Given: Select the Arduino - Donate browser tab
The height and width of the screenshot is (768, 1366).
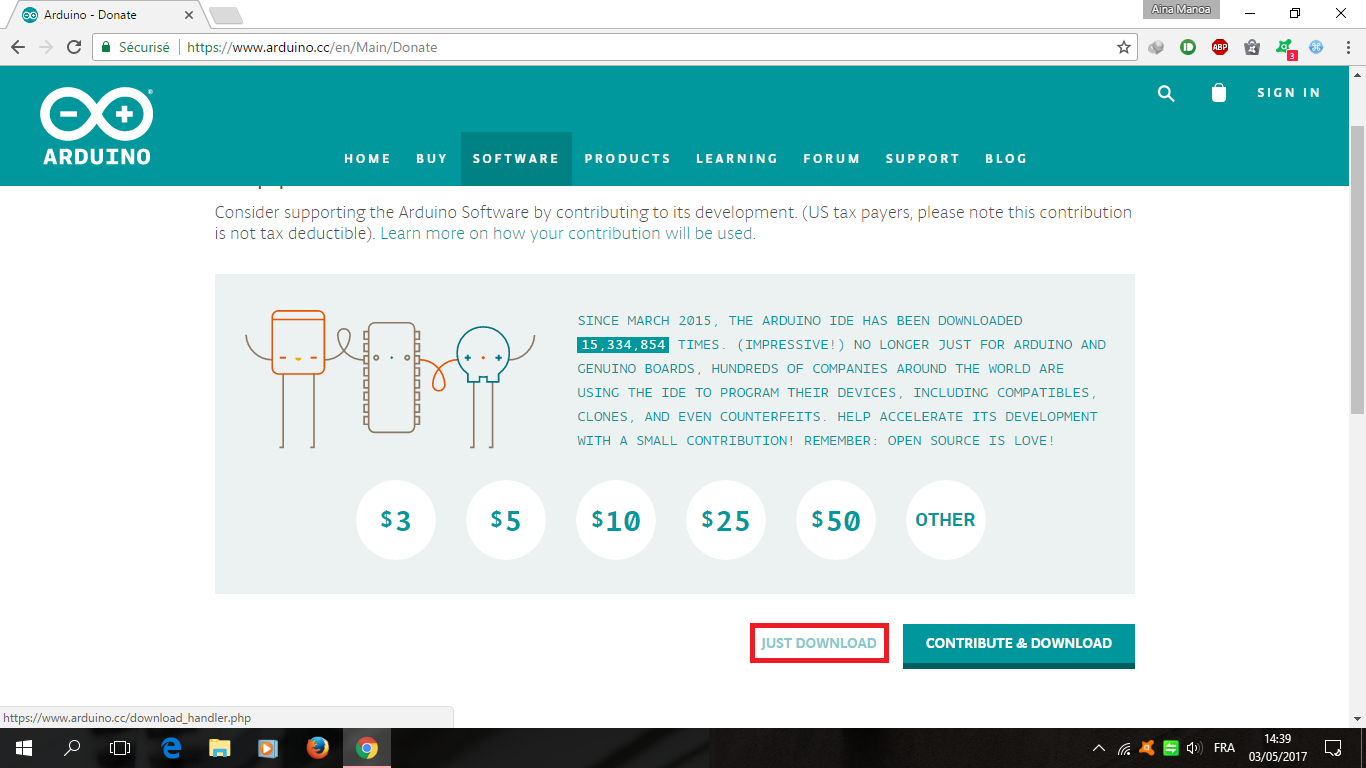Looking at the screenshot, I should (x=90, y=15).
